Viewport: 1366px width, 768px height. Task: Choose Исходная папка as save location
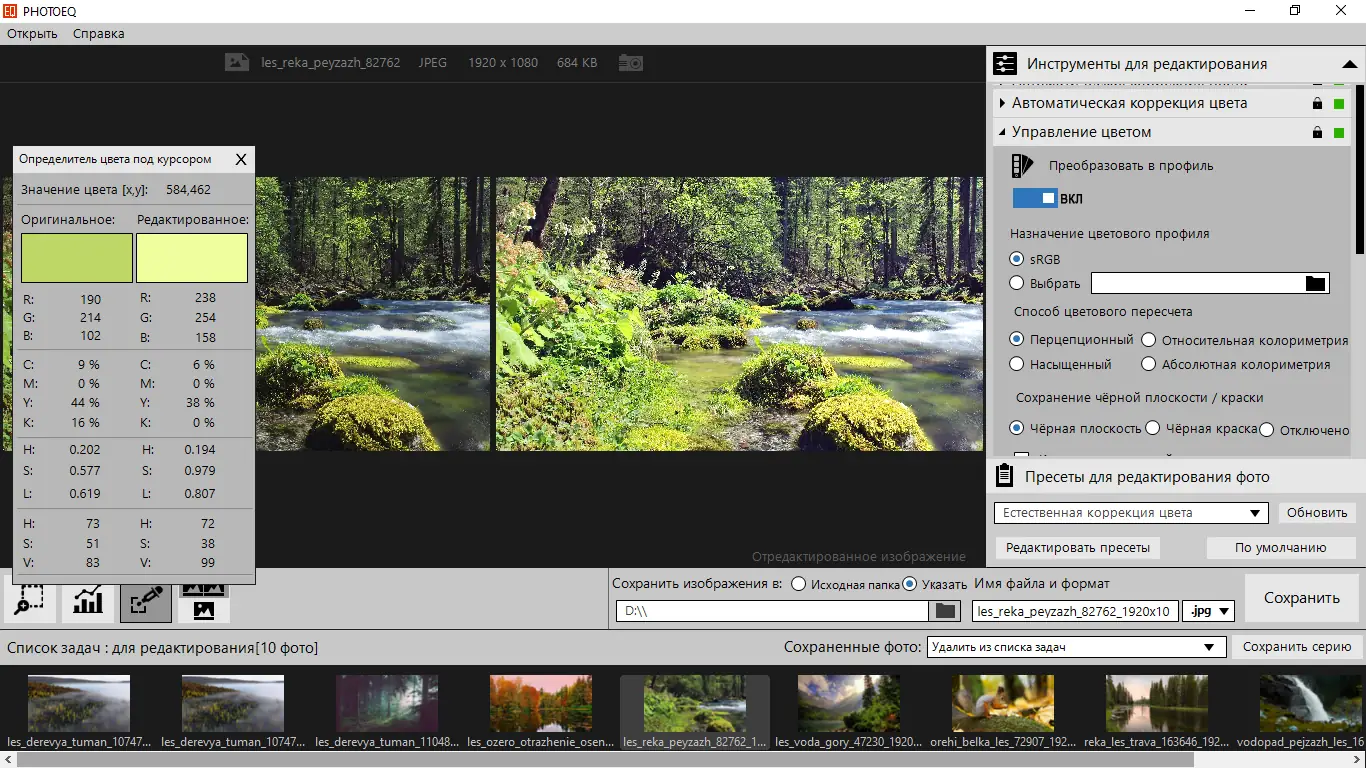[x=798, y=584]
